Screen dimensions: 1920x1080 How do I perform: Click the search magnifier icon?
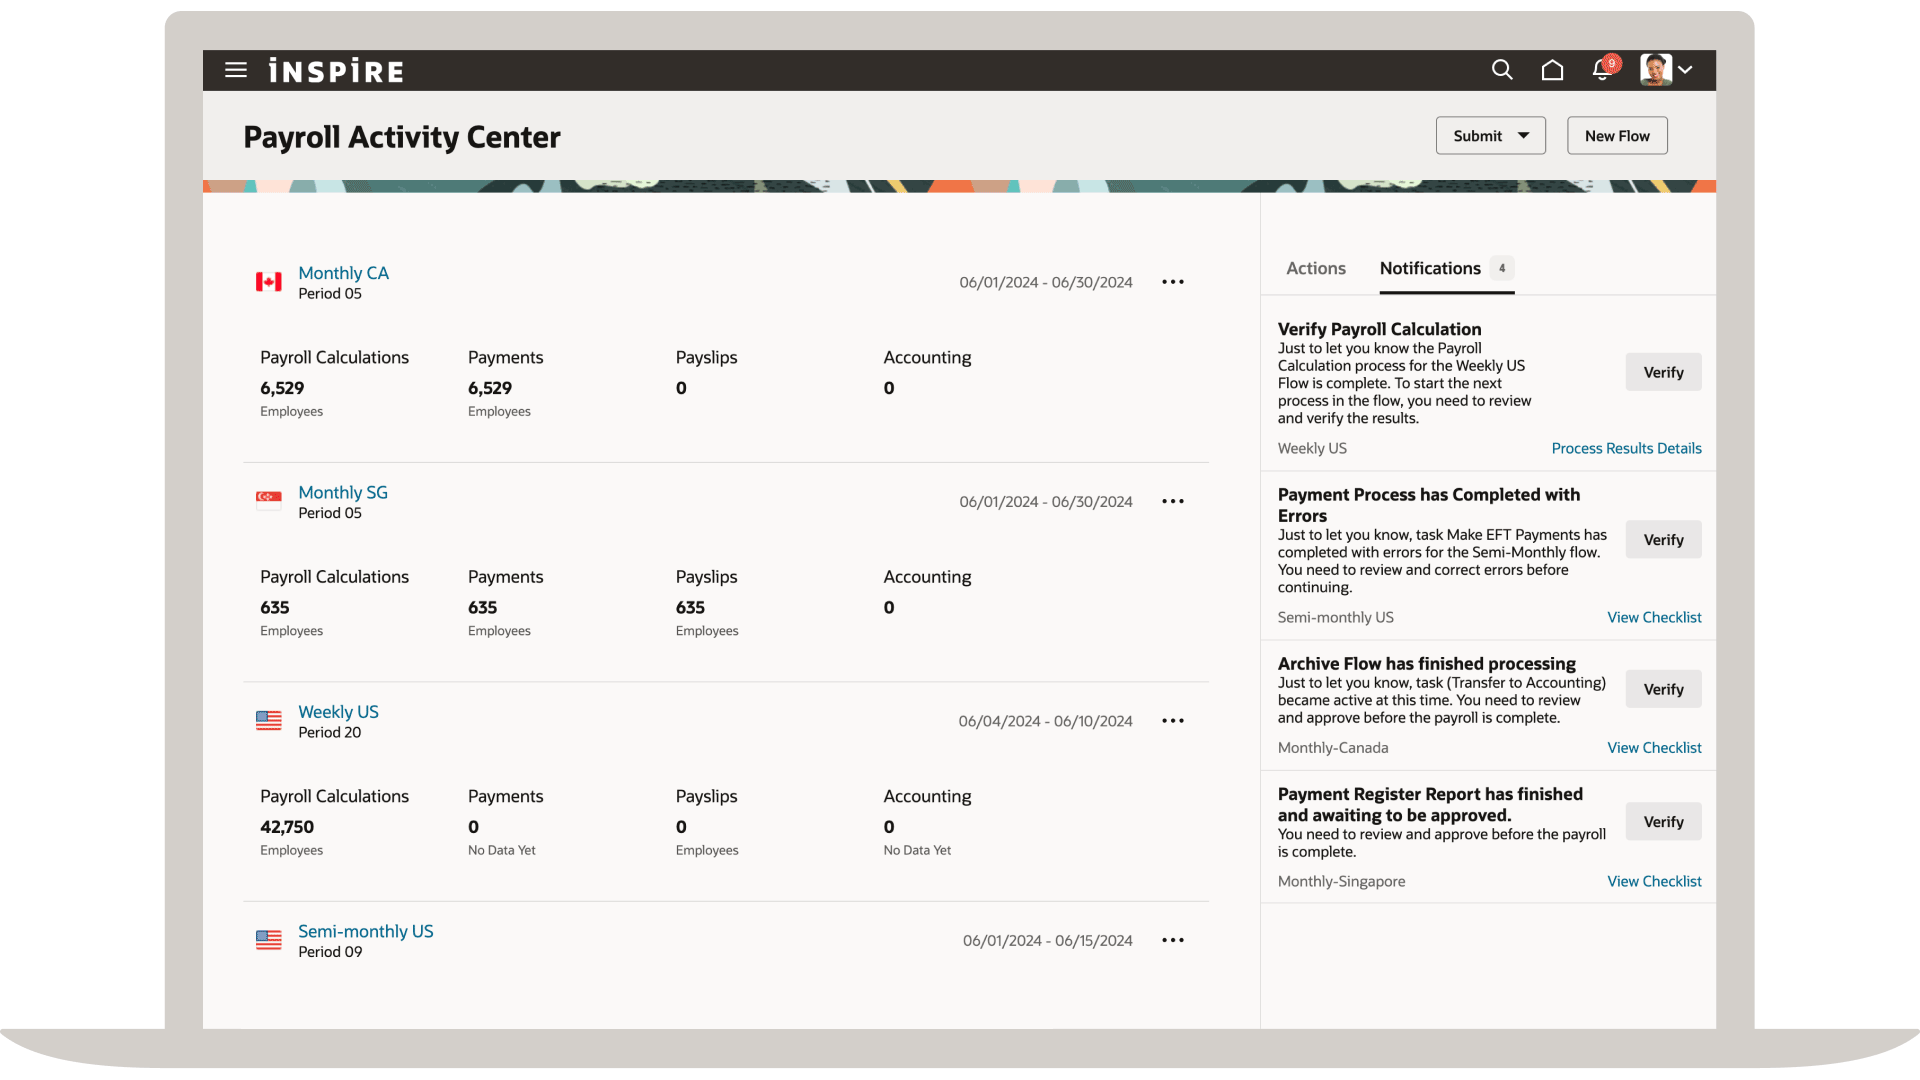pyautogui.click(x=1502, y=70)
